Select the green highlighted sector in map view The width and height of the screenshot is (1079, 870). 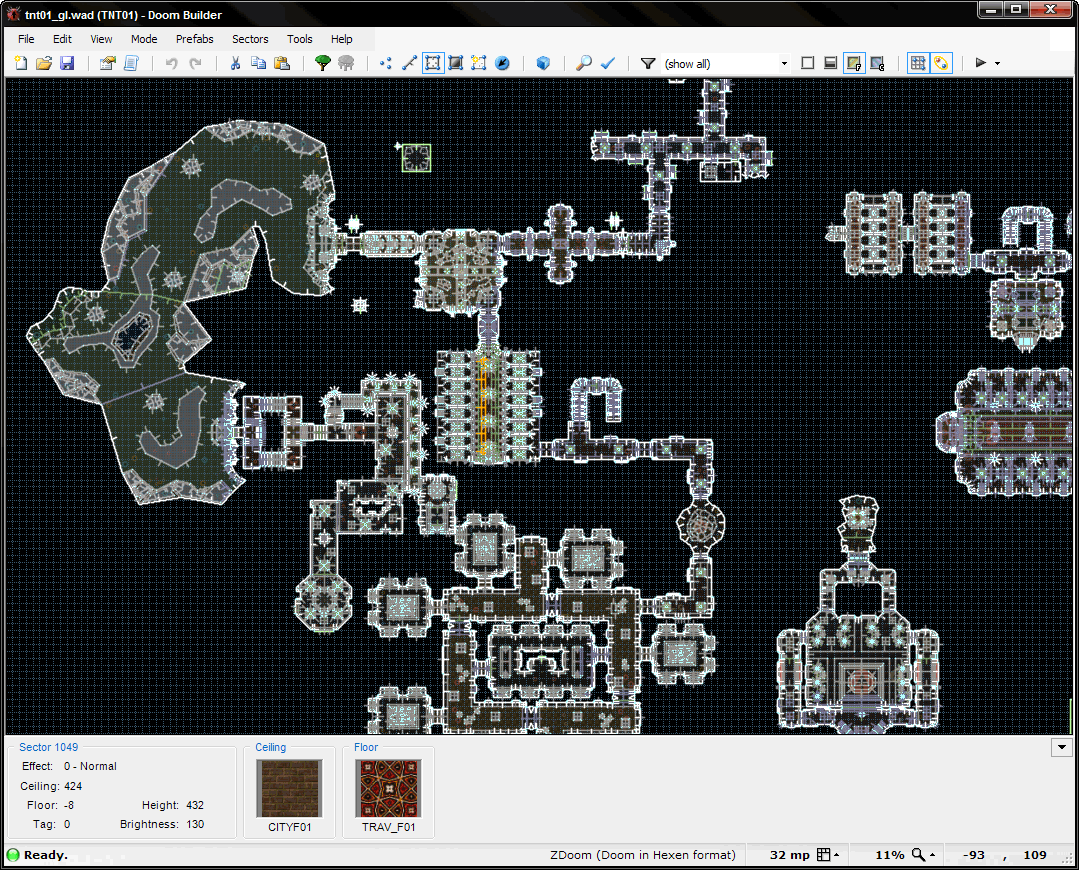[416, 158]
